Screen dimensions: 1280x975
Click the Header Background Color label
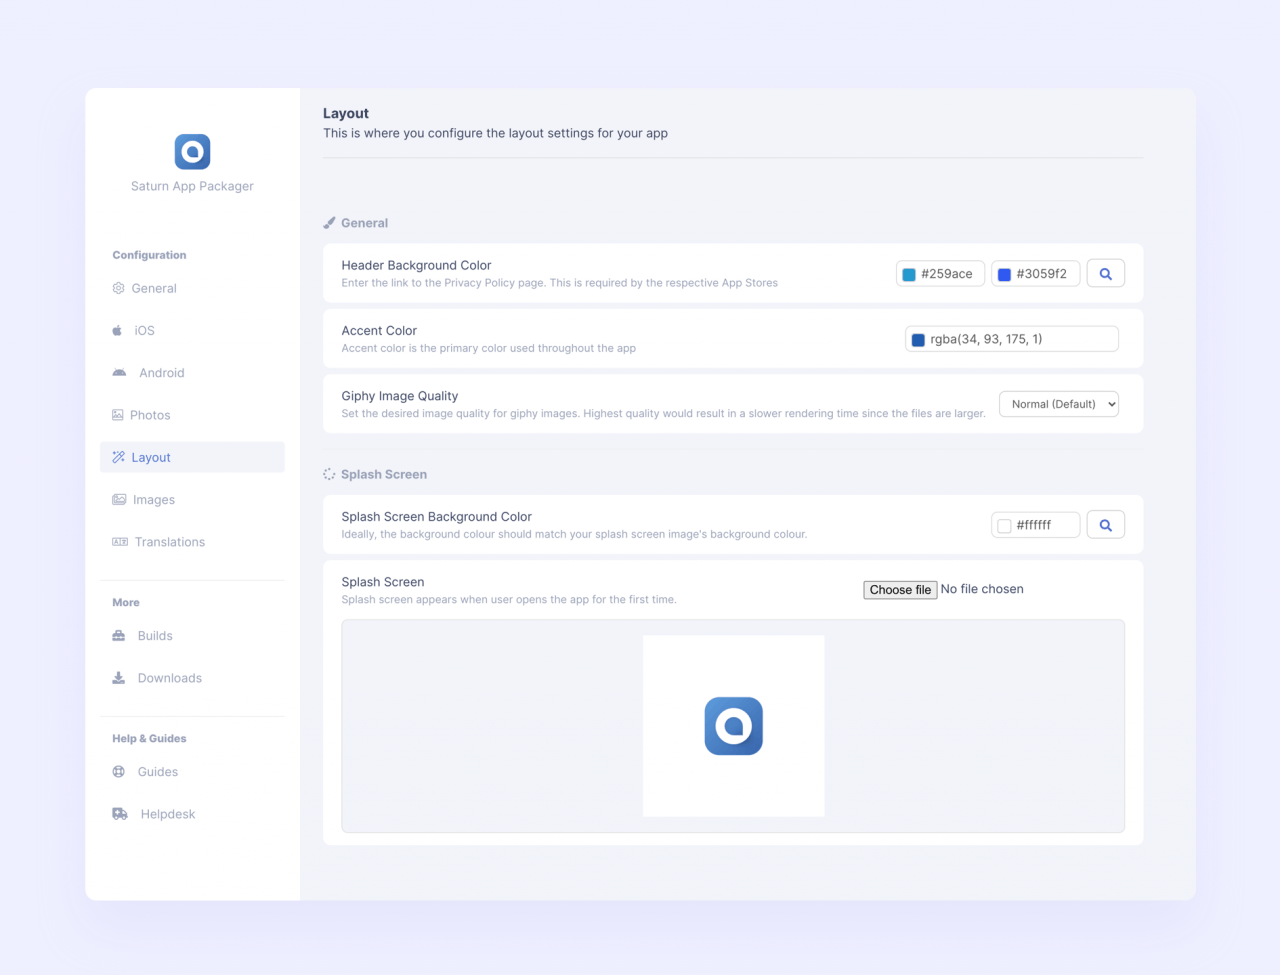[x=416, y=265]
